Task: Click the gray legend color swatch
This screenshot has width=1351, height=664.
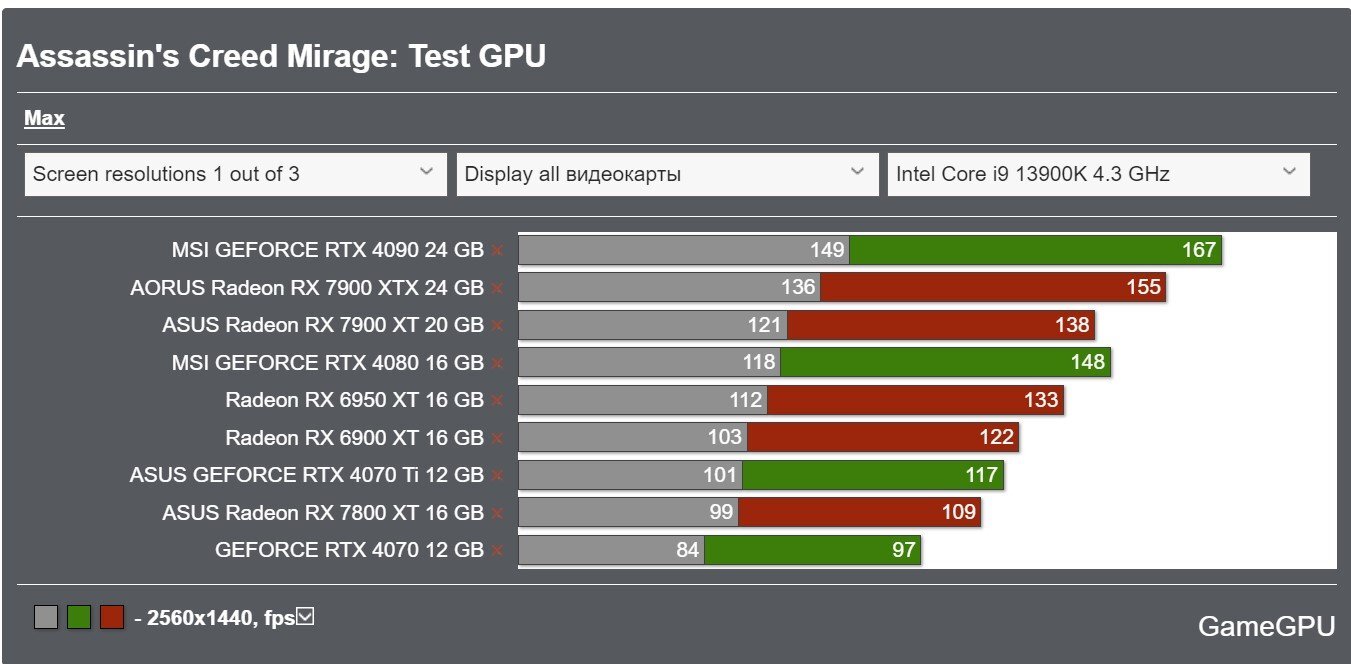Action: pos(45,617)
